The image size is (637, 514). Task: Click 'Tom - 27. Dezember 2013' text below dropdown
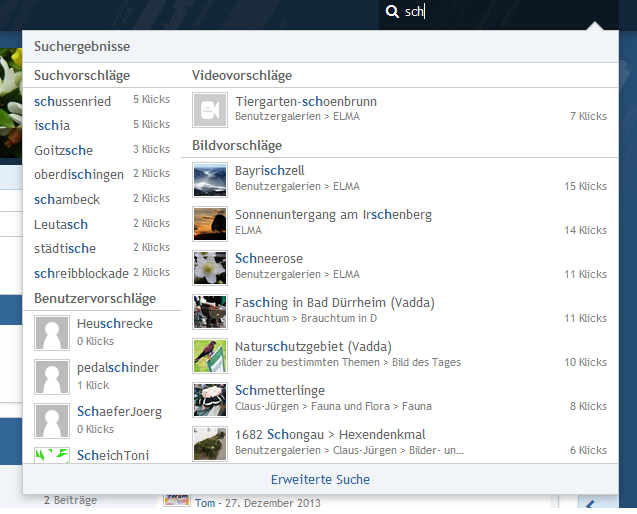(258, 503)
